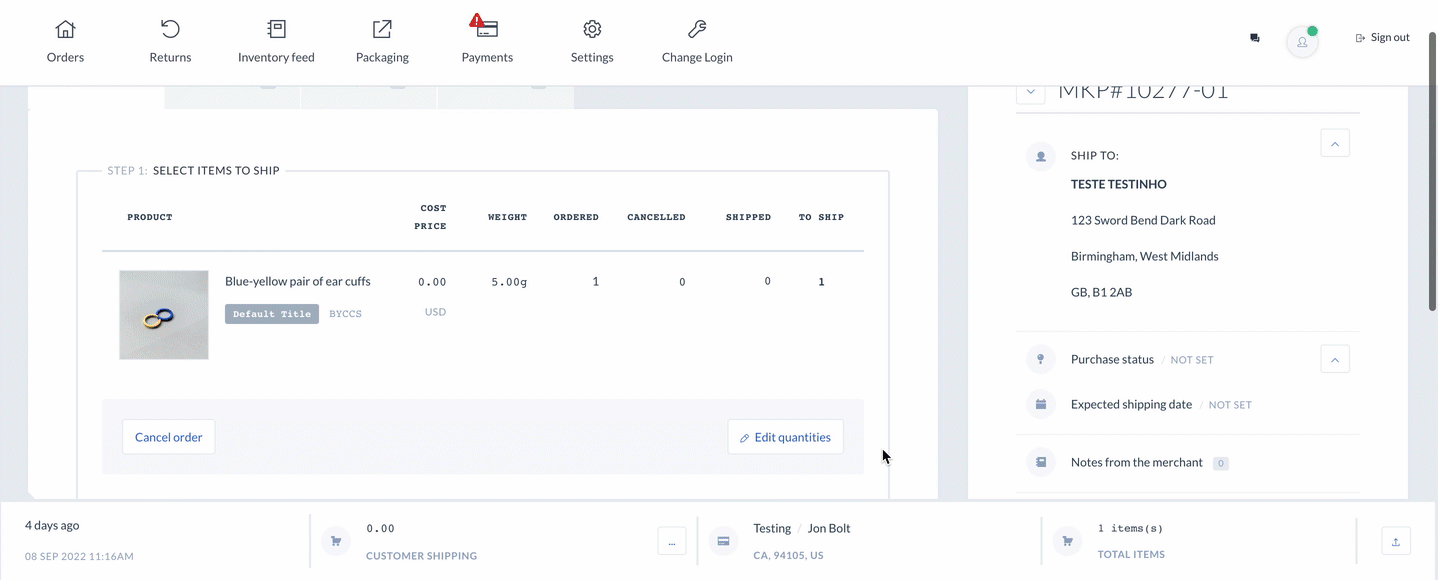Collapse the Purchase status section

[x=1335, y=359]
